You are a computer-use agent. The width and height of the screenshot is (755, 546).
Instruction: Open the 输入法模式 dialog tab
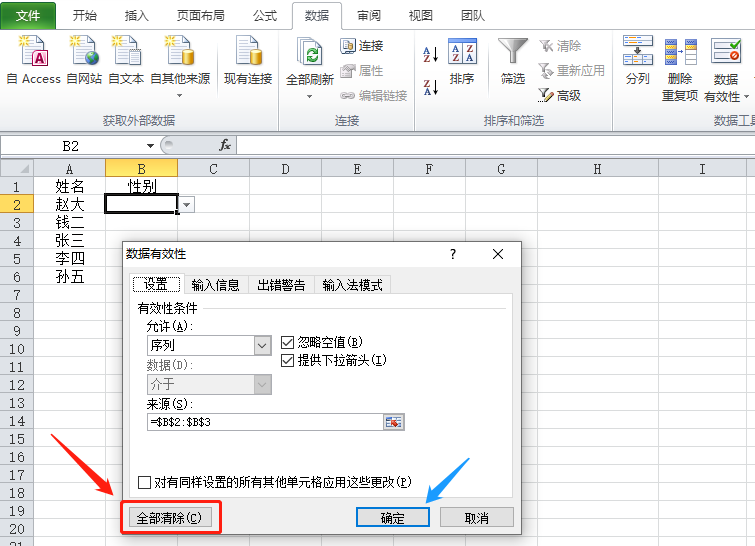pyautogui.click(x=352, y=285)
